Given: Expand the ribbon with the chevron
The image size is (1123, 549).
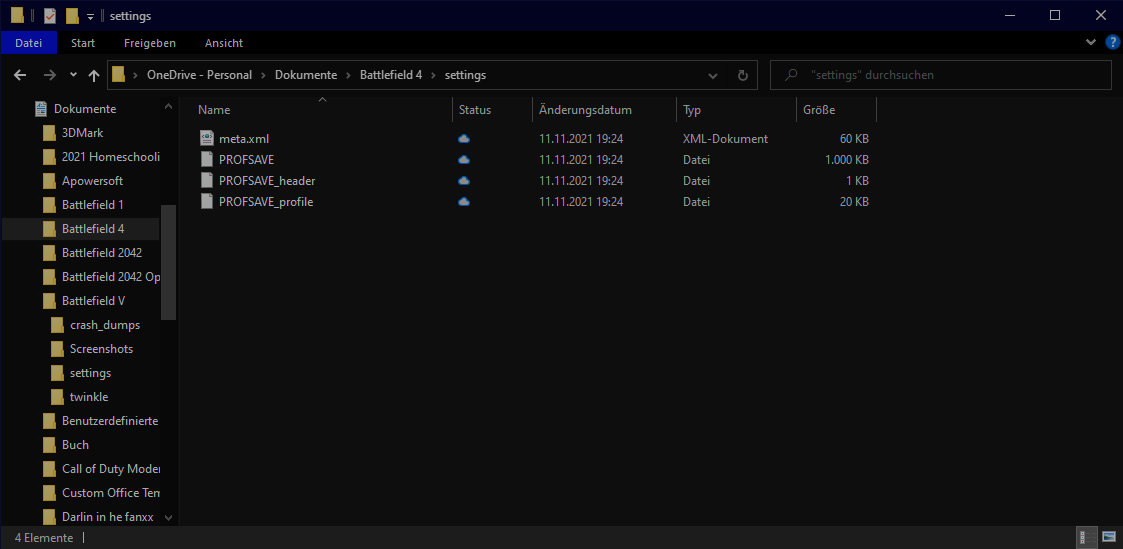Looking at the screenshot, I should [1091, 43].
